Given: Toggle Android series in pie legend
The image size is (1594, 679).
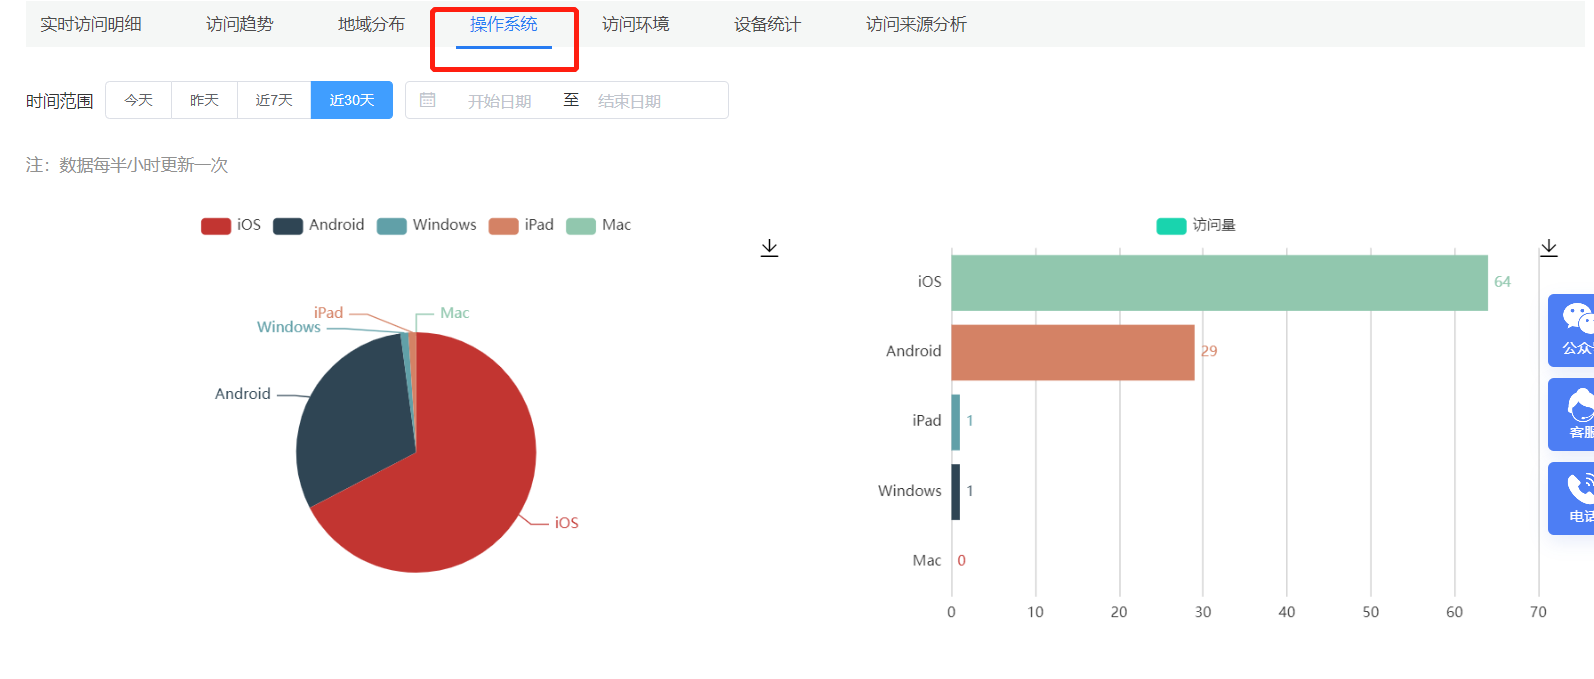Looking at the screenshot, I should pos(319,225).
